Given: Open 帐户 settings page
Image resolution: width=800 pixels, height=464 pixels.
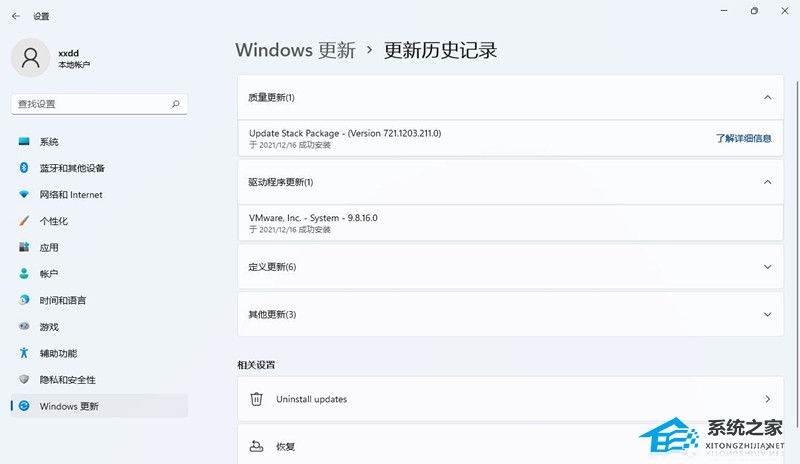Looking at the screenshot, I should coord(49,274).
